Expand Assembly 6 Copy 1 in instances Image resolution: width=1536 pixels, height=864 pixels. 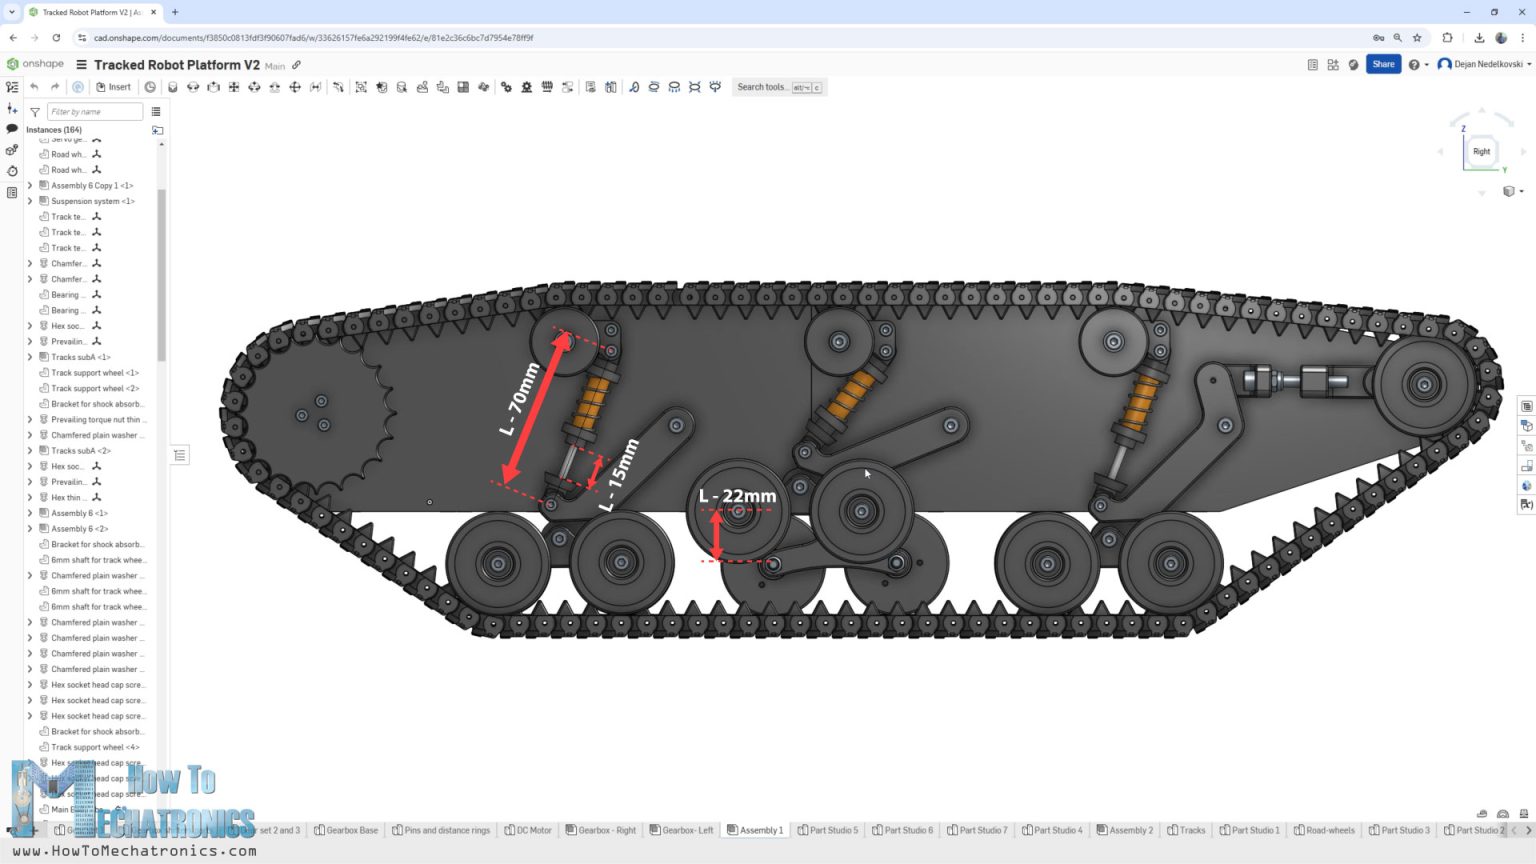point(29,185)
